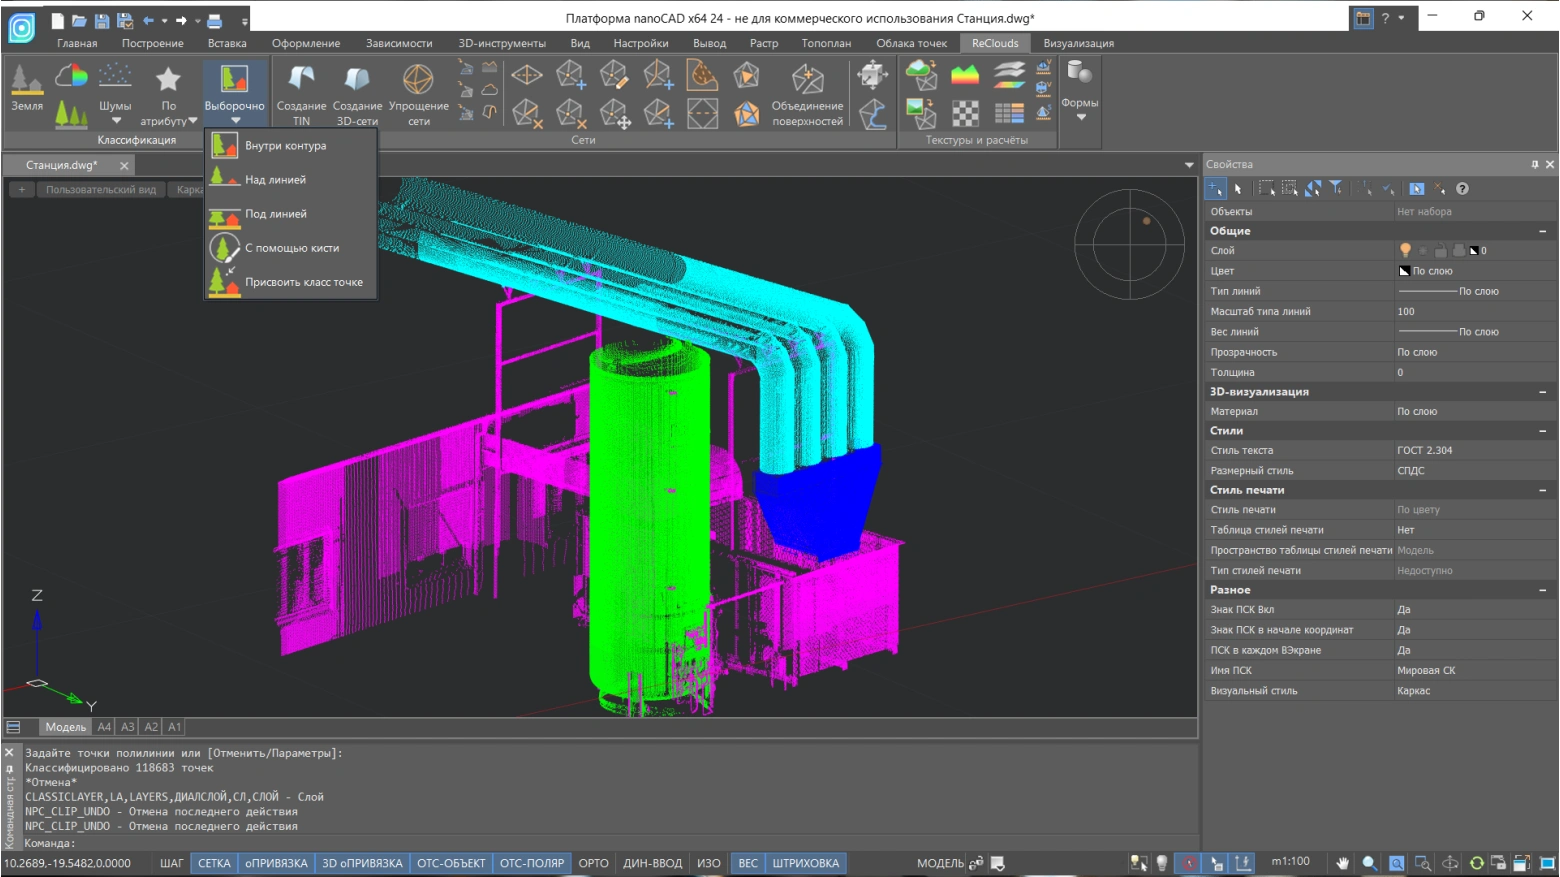Click the МОДЕЛЬ button in status bar
The width and height of the screenshot is (1560, 877).
[x=939, y=863]
